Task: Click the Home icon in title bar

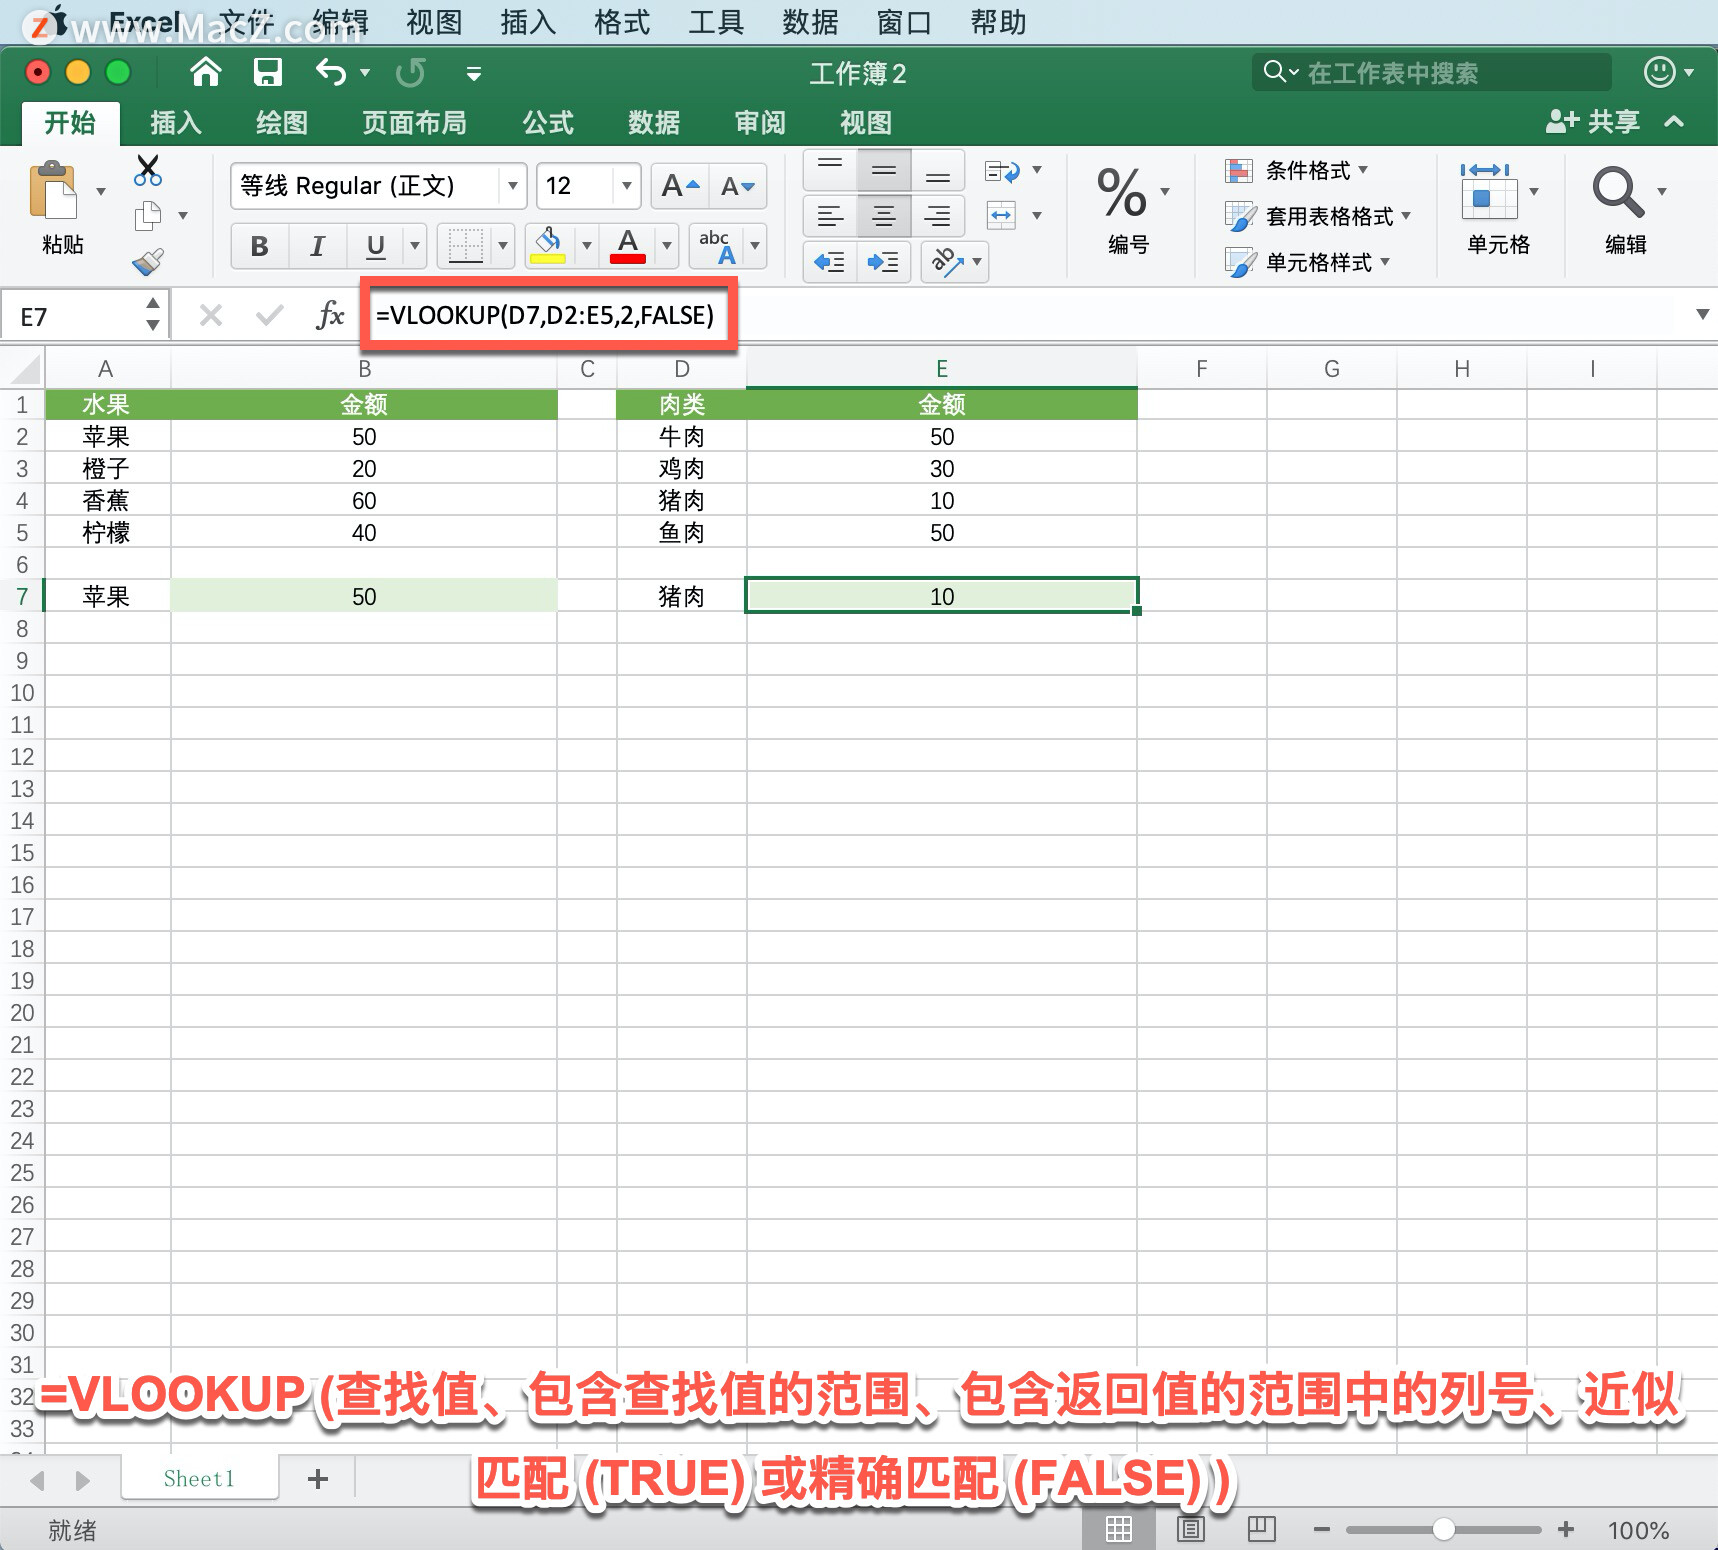Action: coord(206,72)
